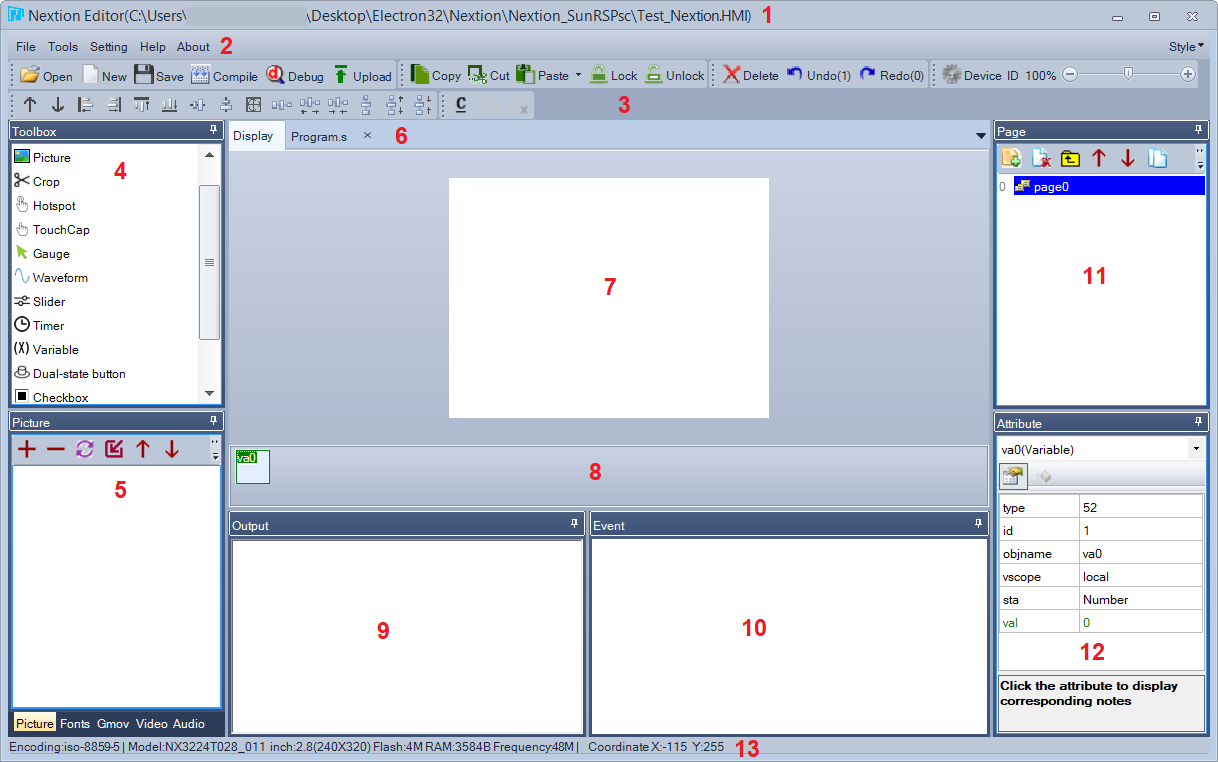
Task: Paste the copied component
Action: coord(543,75)
